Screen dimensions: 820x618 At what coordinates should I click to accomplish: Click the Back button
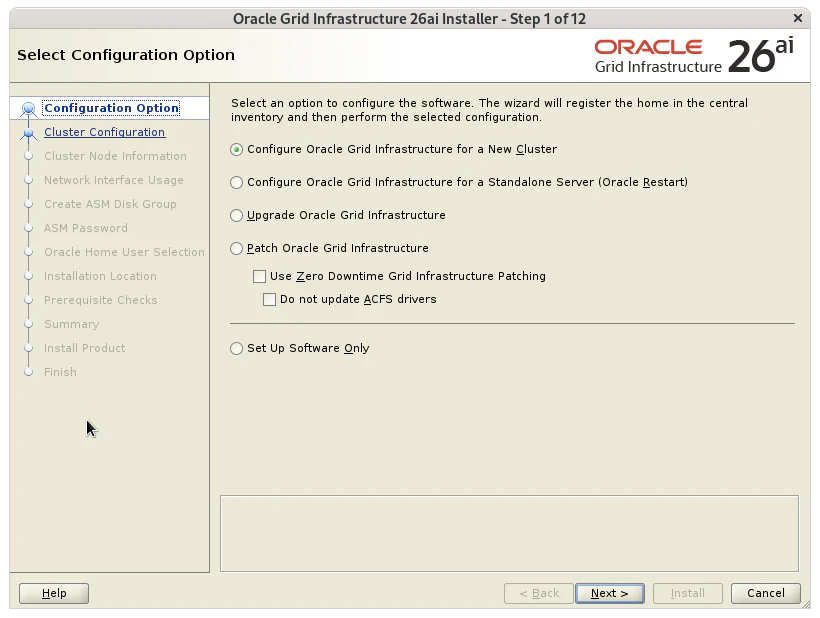click(539, 593)
